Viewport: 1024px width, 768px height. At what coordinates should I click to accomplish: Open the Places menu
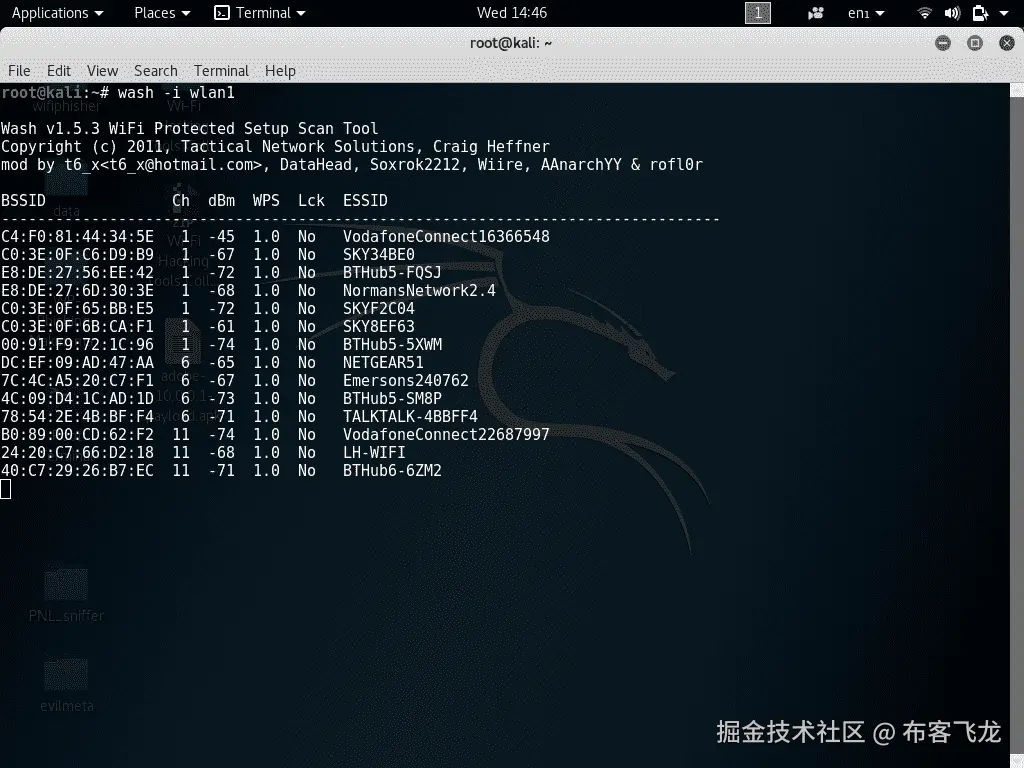[162, 13]
